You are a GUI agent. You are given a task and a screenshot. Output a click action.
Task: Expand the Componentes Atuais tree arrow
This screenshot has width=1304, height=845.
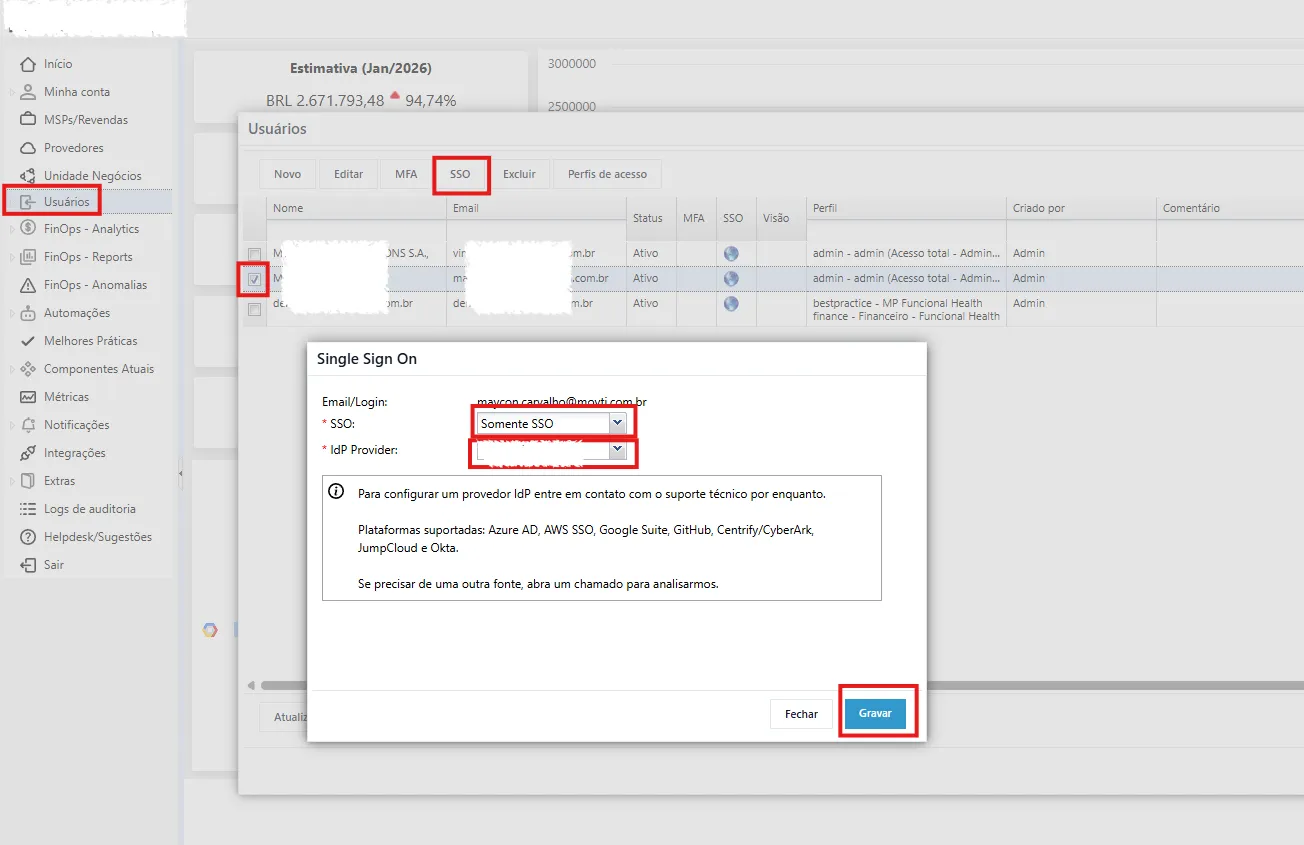(12, 369)
